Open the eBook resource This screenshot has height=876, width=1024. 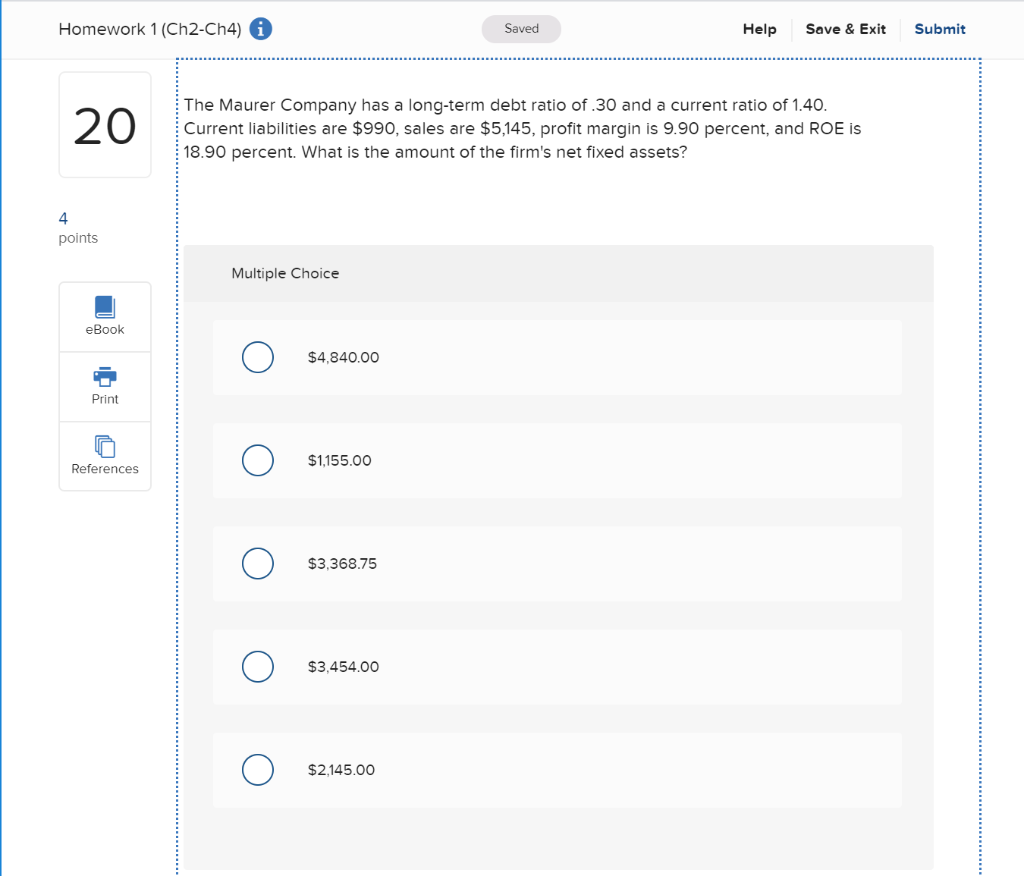(x=105, y=316)
